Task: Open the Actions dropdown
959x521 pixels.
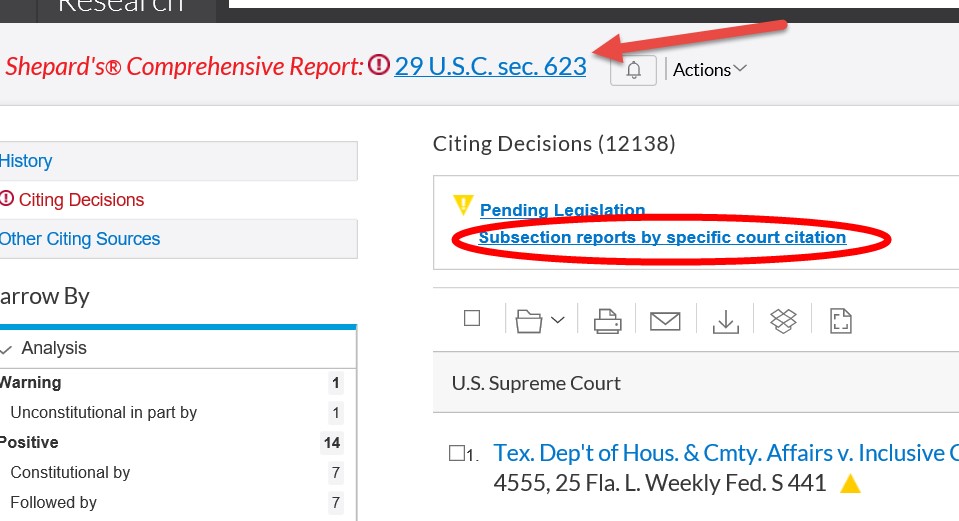Action: pos(709,70)
